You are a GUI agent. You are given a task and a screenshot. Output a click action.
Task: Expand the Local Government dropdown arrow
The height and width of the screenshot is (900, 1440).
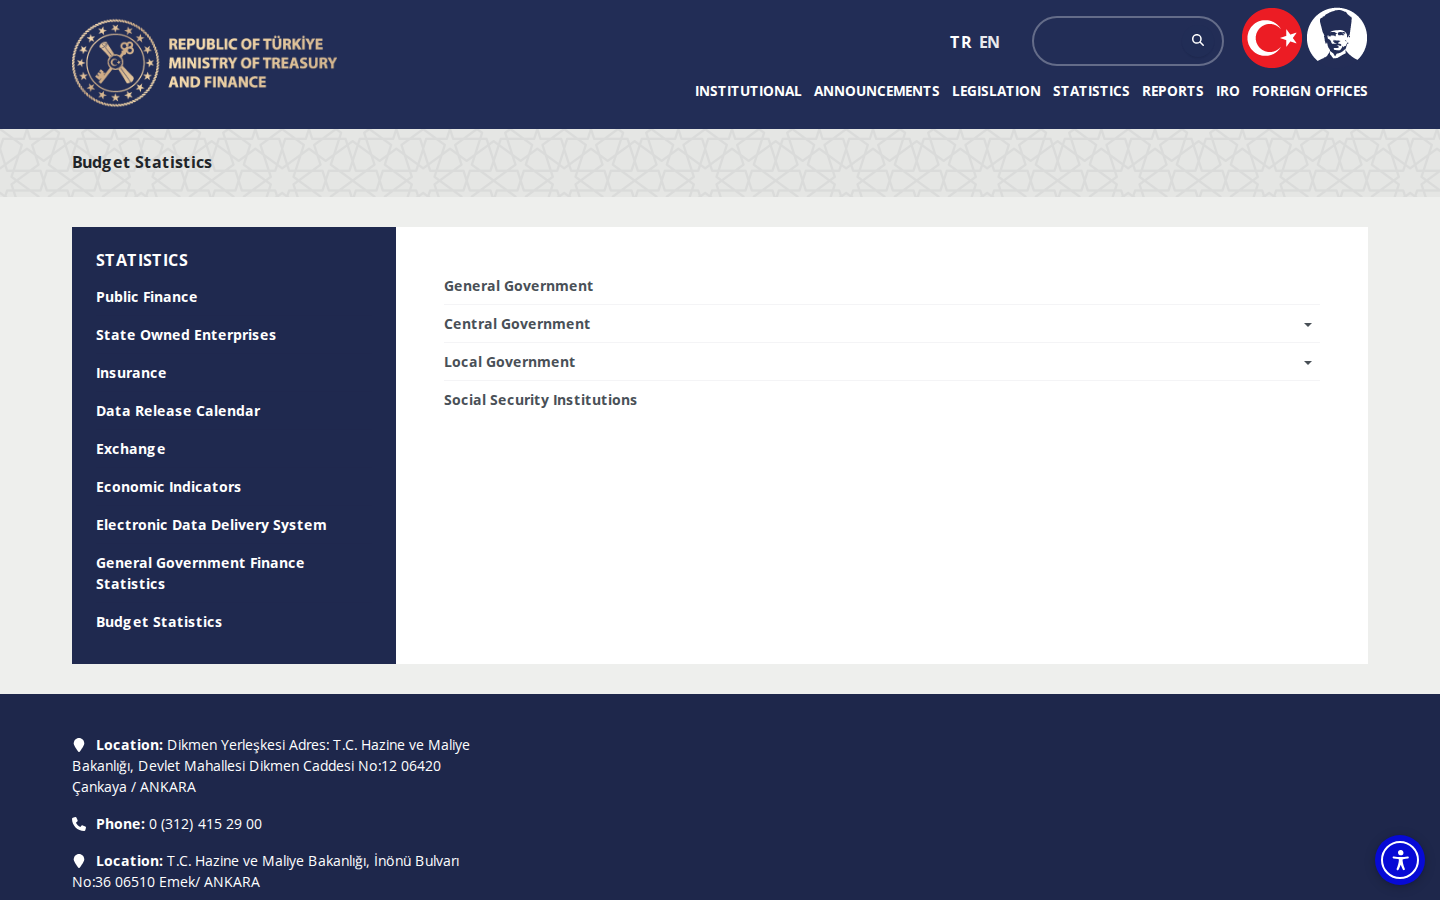point(1307,363)
